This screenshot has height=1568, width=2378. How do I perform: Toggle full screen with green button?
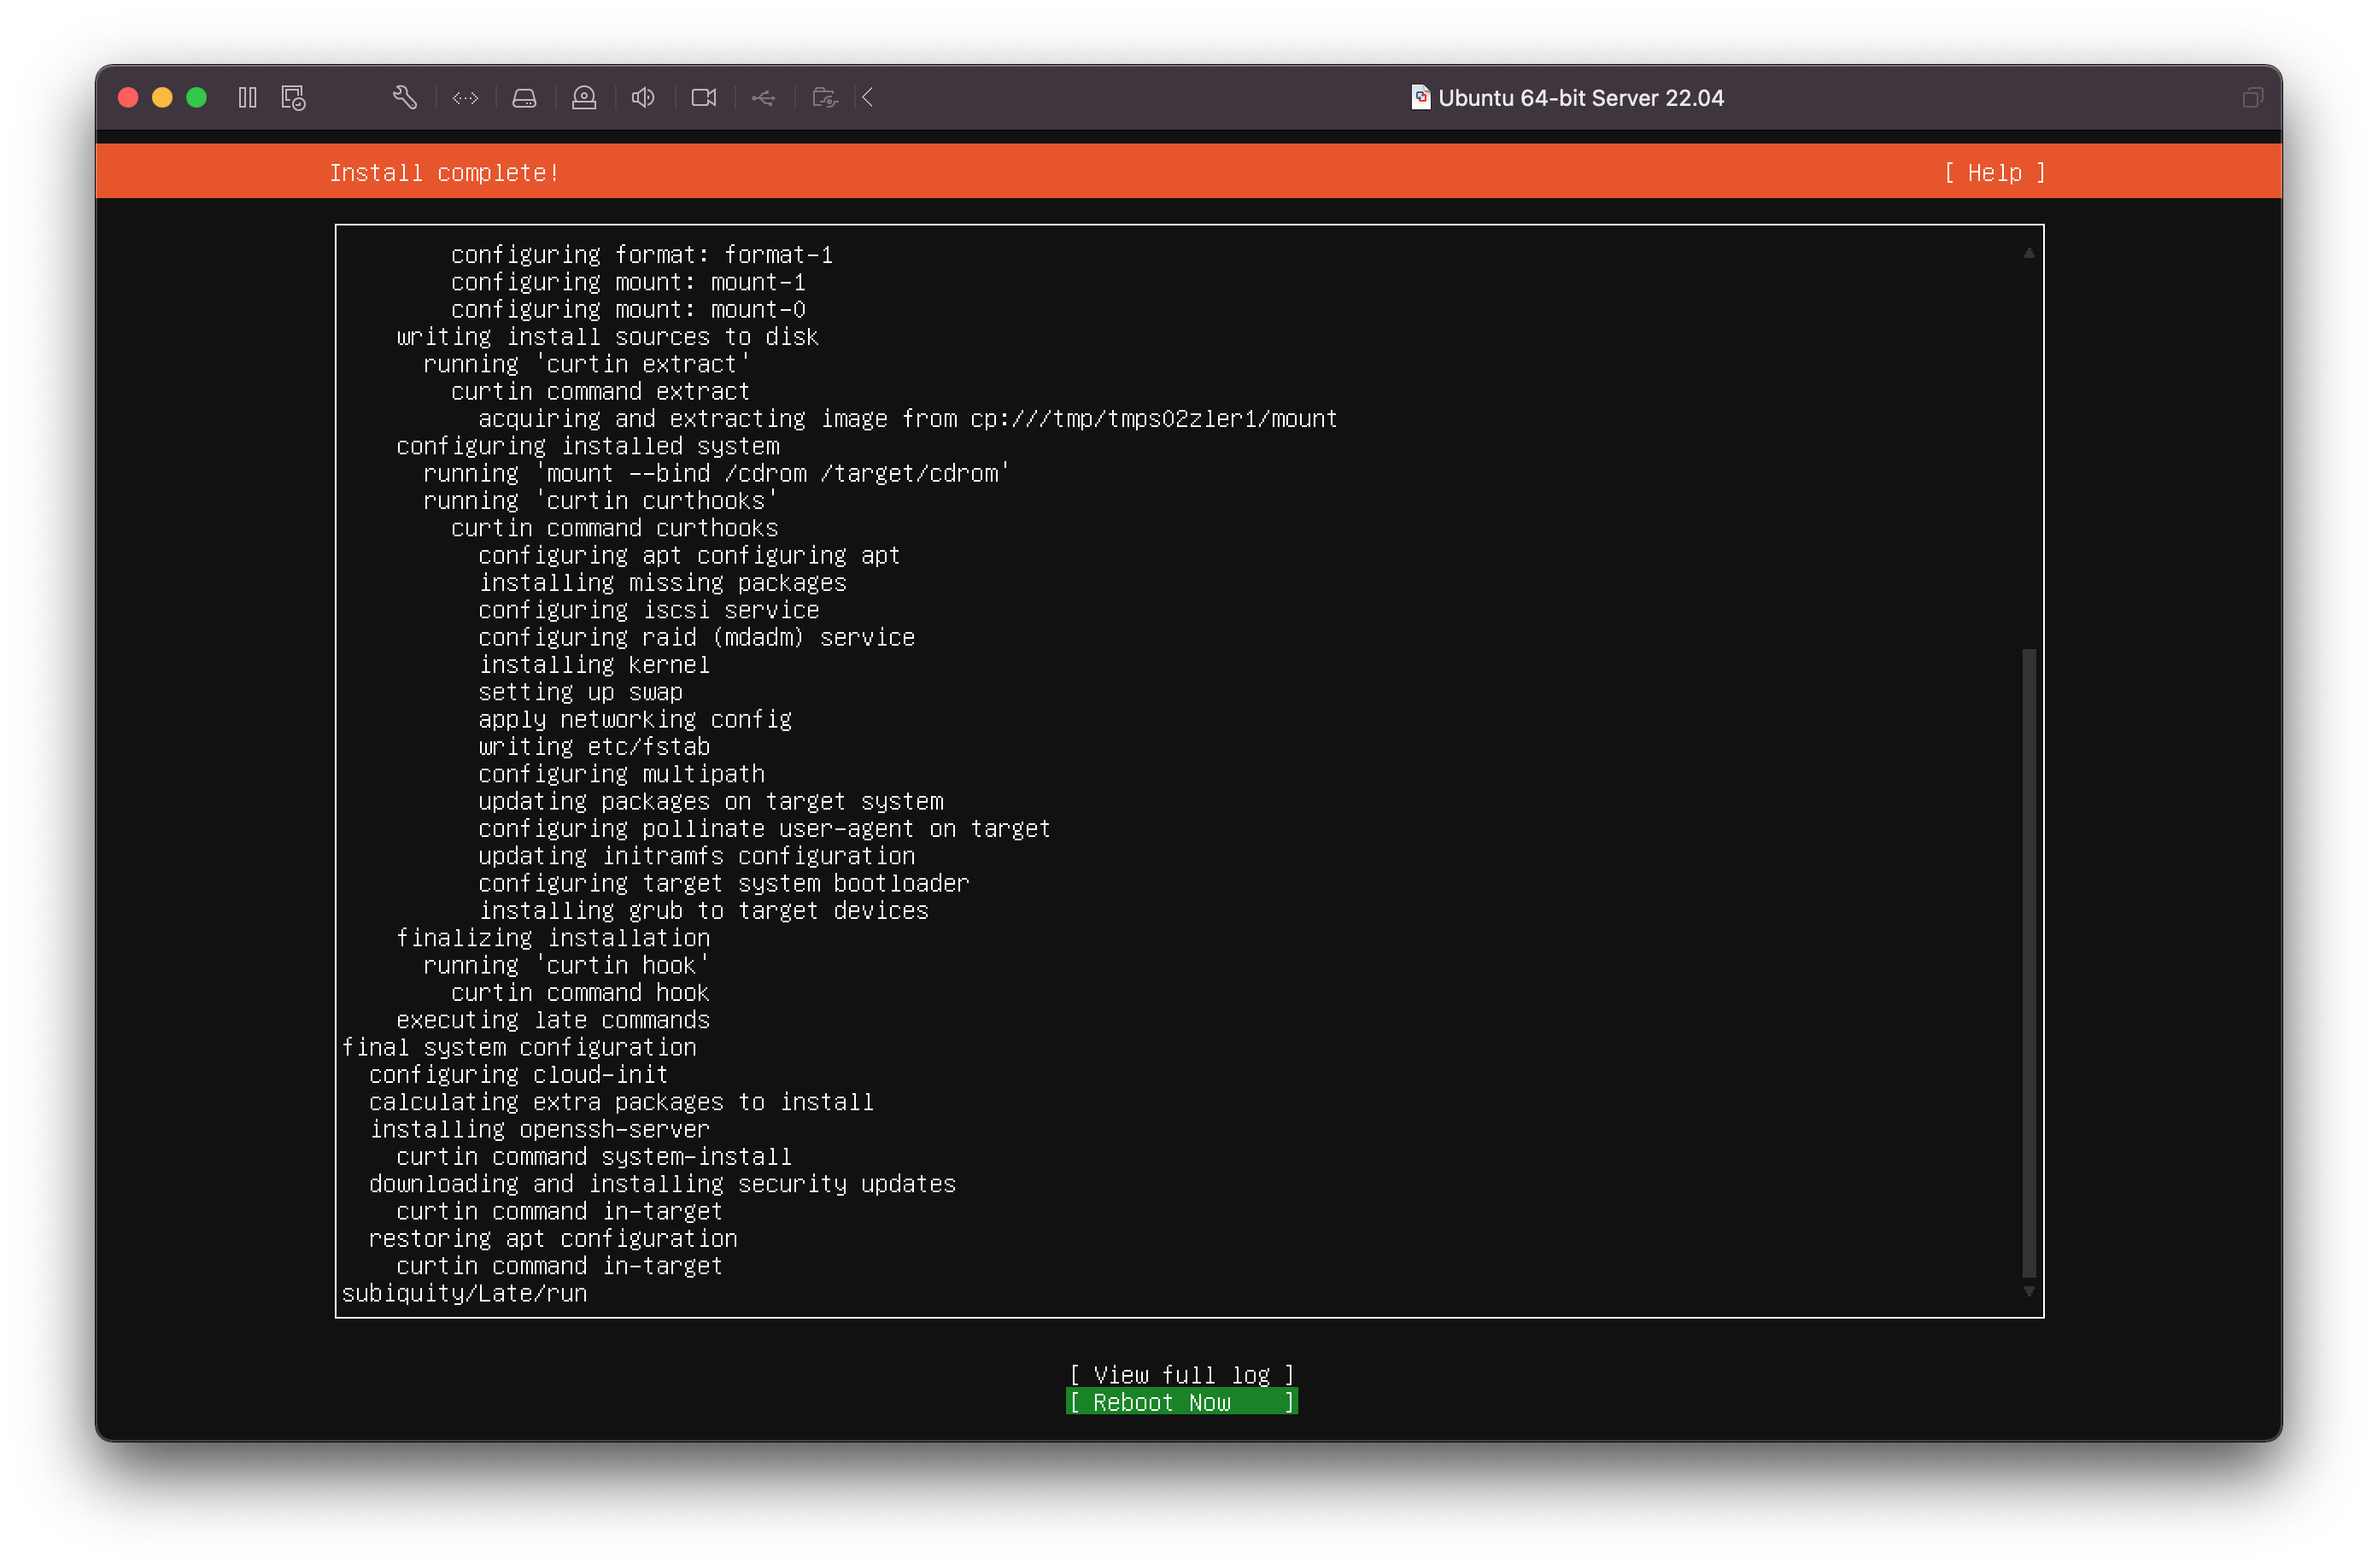[x=196, y=97]
